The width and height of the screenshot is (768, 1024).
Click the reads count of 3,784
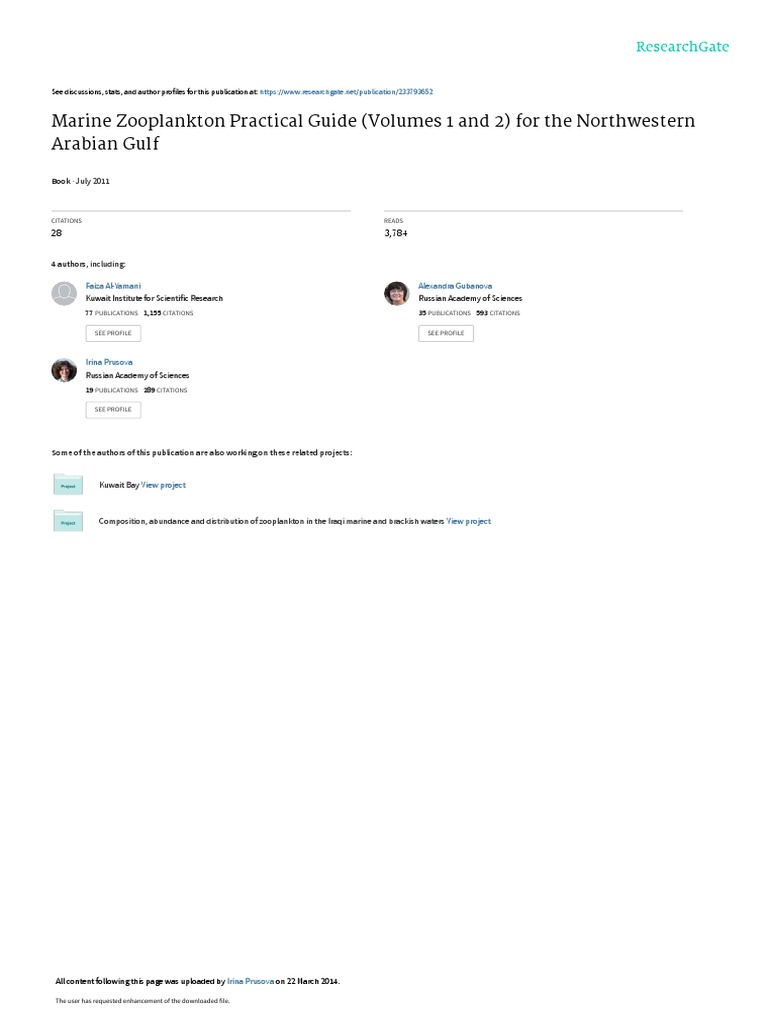coord(396,233)
